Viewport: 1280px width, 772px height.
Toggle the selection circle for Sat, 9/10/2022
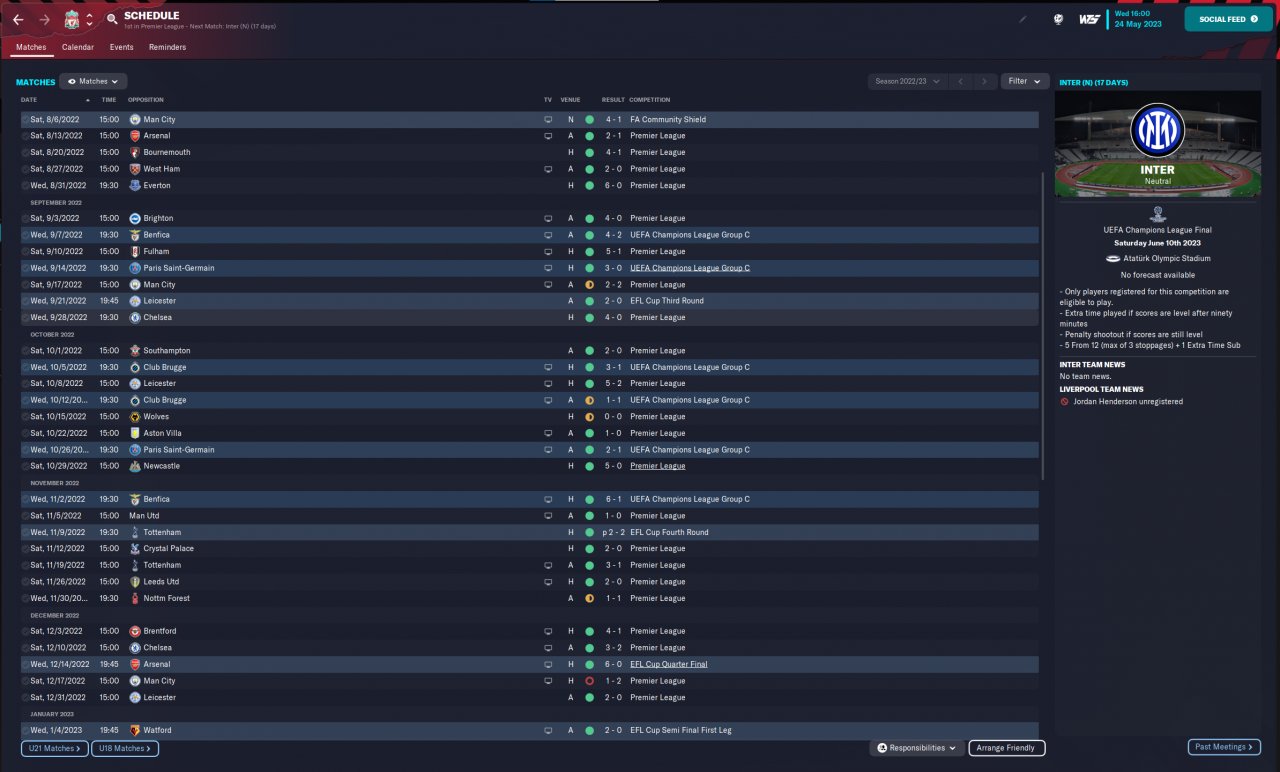[25, 252]
